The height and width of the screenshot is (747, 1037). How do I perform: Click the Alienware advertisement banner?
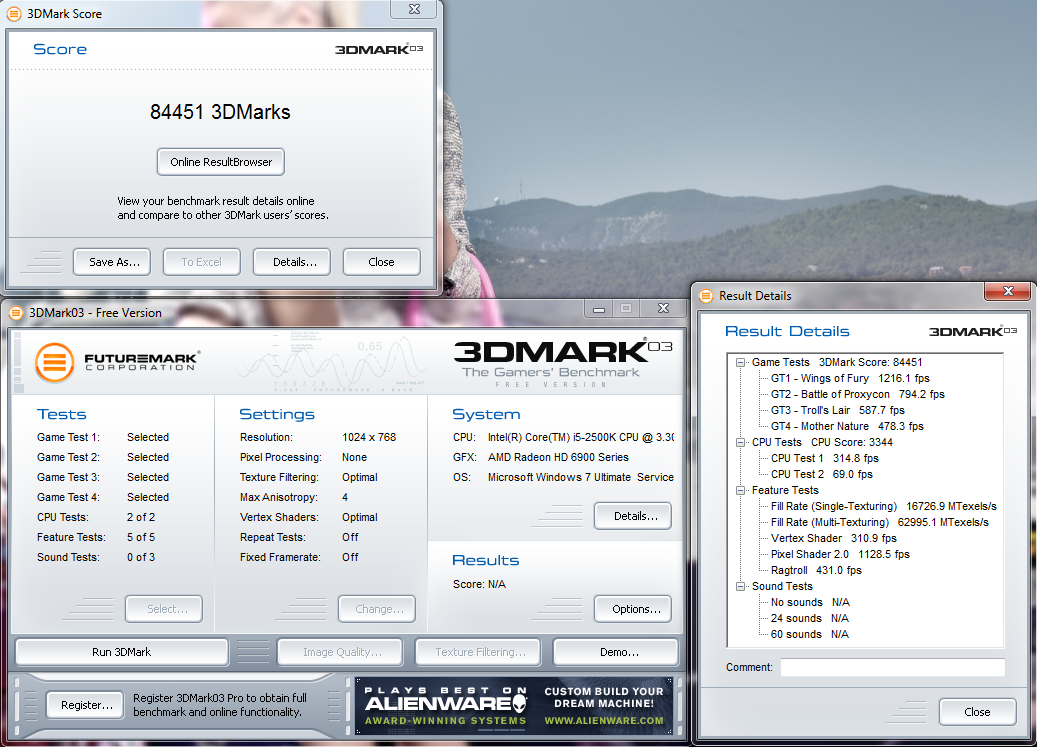coord(514,705)
